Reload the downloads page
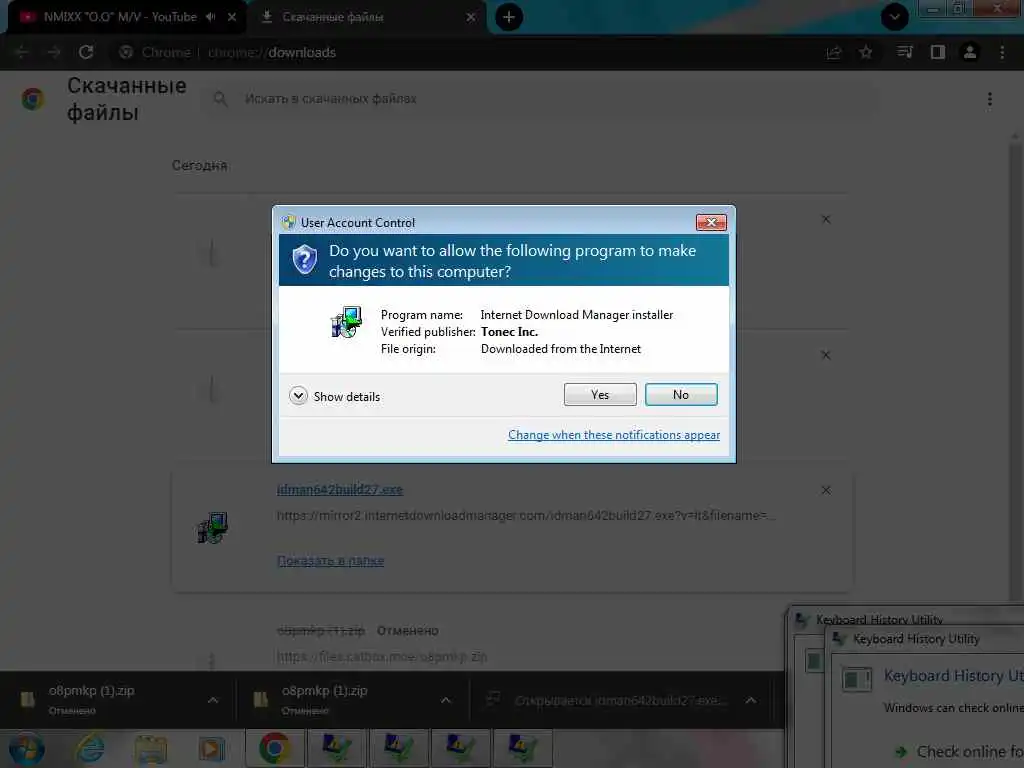The width and height of the screenshot is (1024, 768). 86,52
